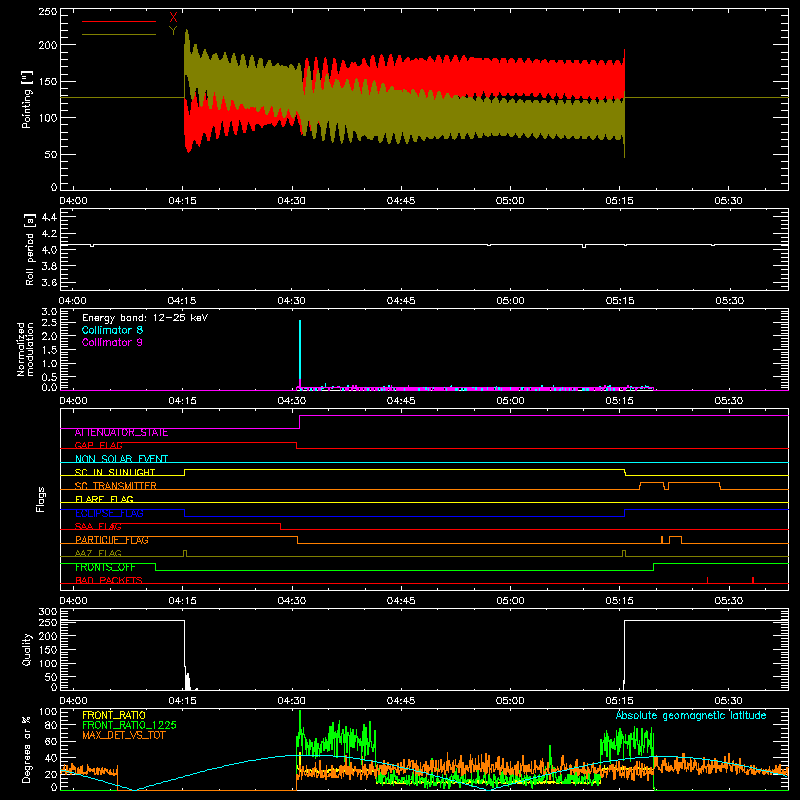Select the SC_TRANSMITTER flag label
Viewport: 800px width, 800px height.
coord(116,486)
